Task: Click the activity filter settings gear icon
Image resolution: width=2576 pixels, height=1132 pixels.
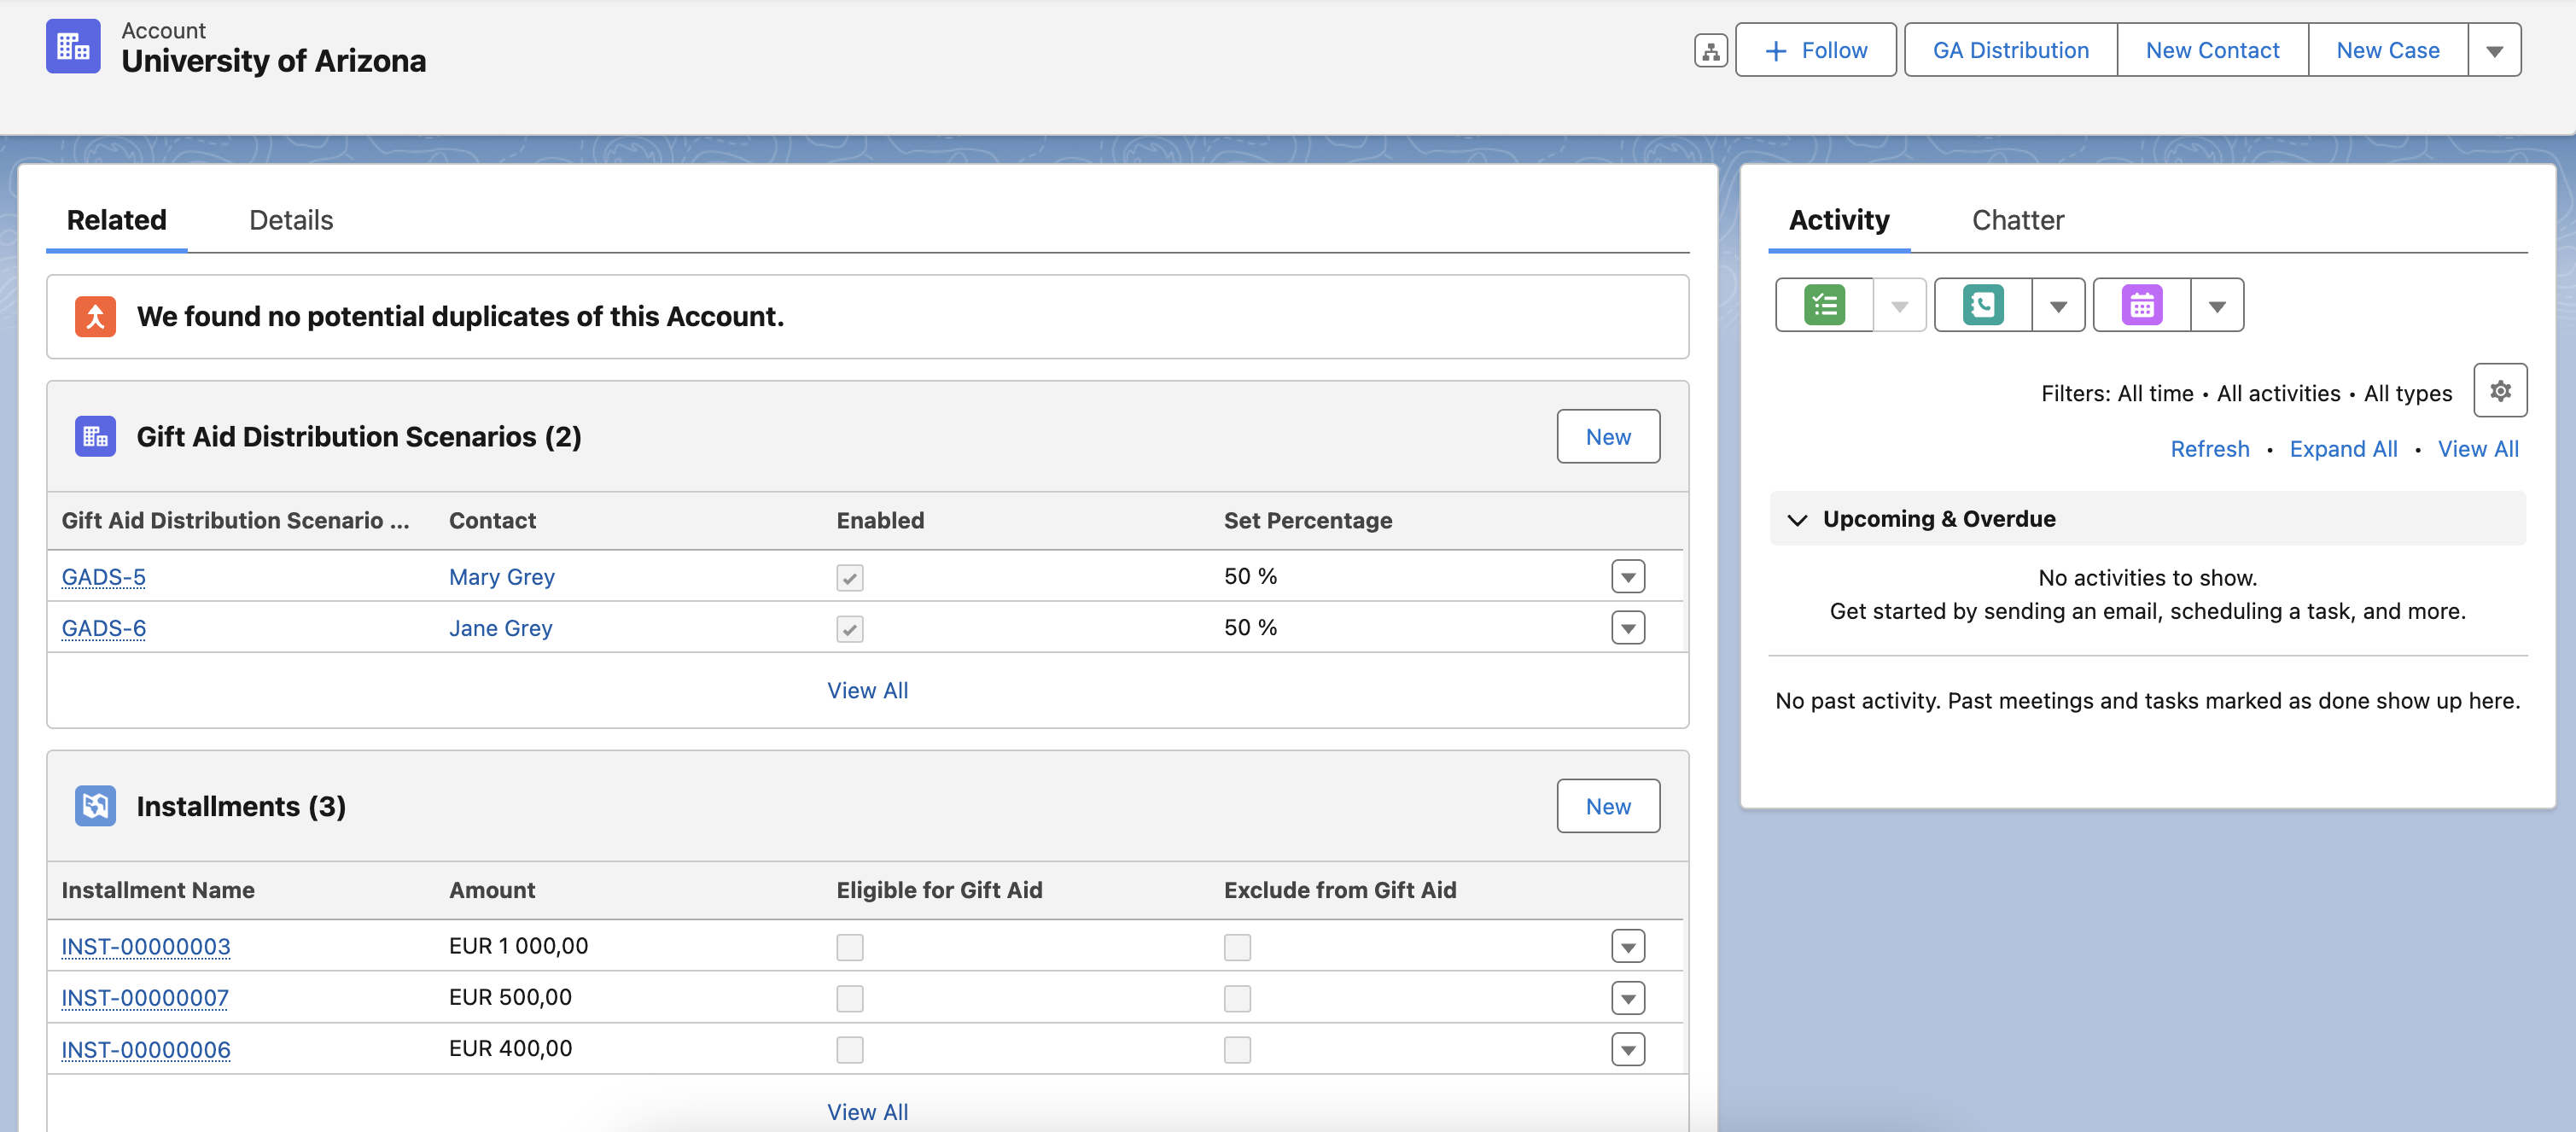Action: click(x=2501, y=390)
